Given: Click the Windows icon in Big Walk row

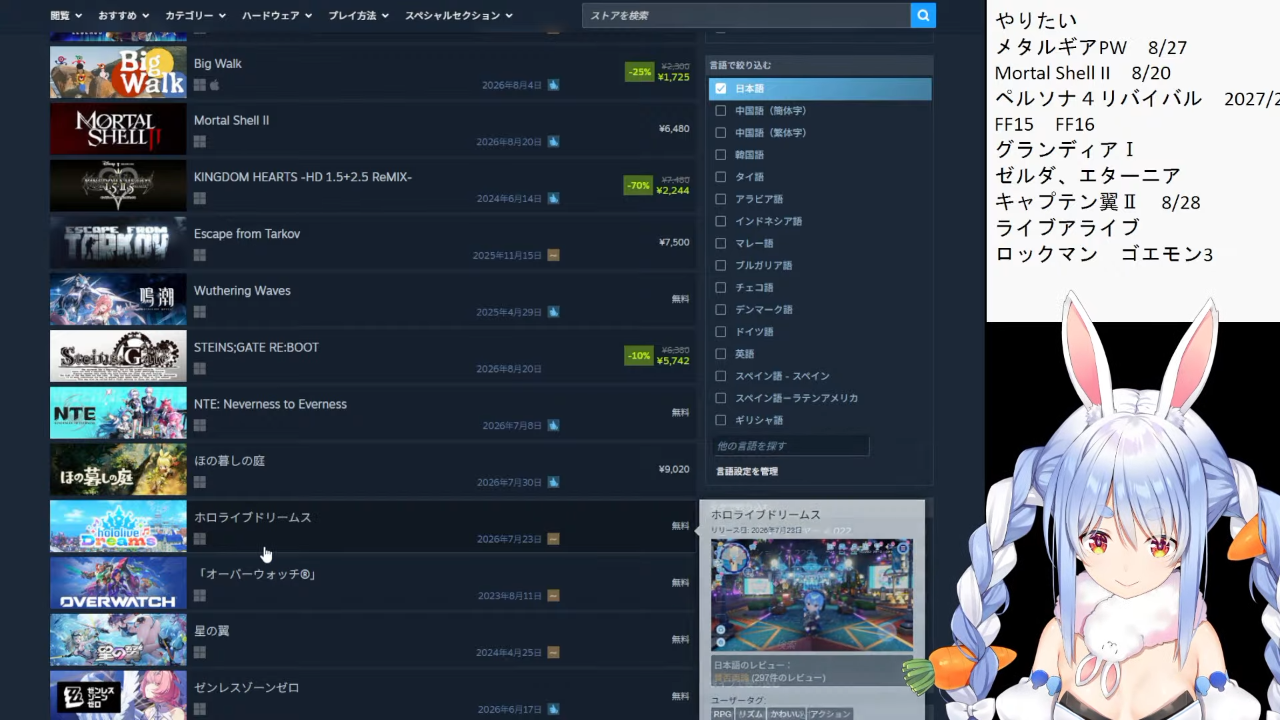Looking at the screenshot, I should point(200,85).
